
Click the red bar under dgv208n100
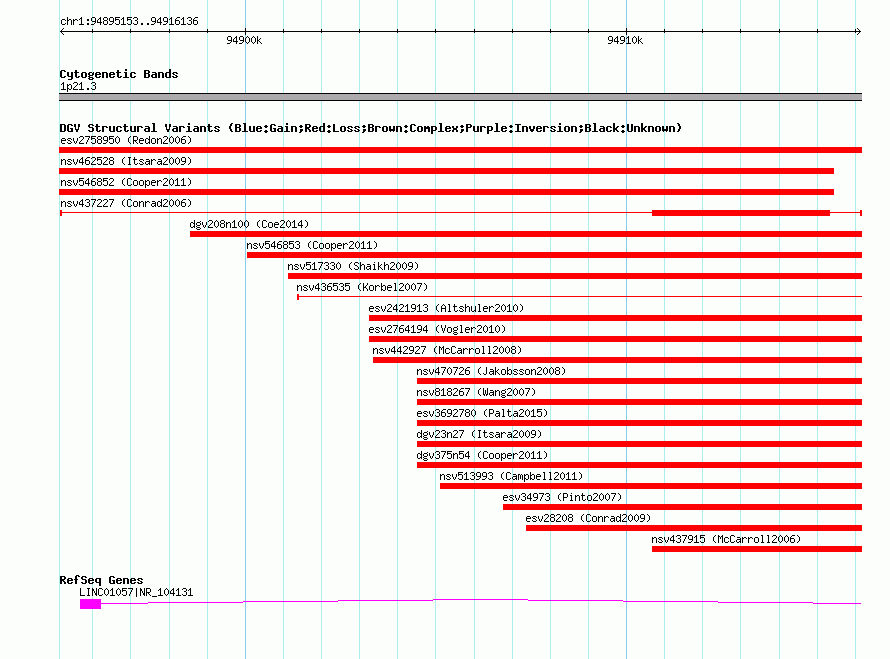(526, 234)
